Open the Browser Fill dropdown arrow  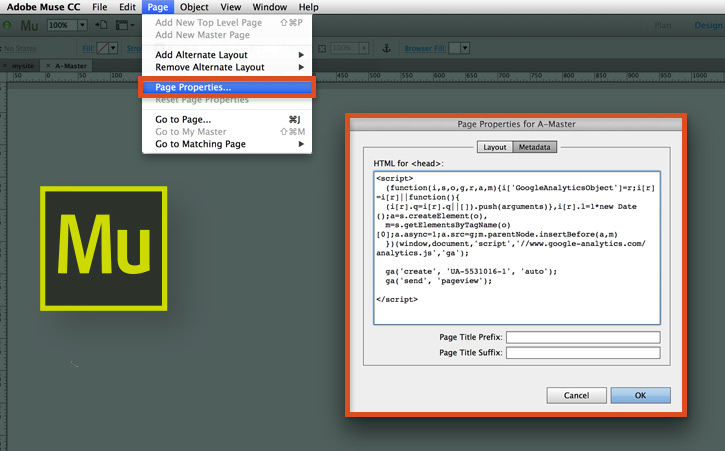pos(465,48)
